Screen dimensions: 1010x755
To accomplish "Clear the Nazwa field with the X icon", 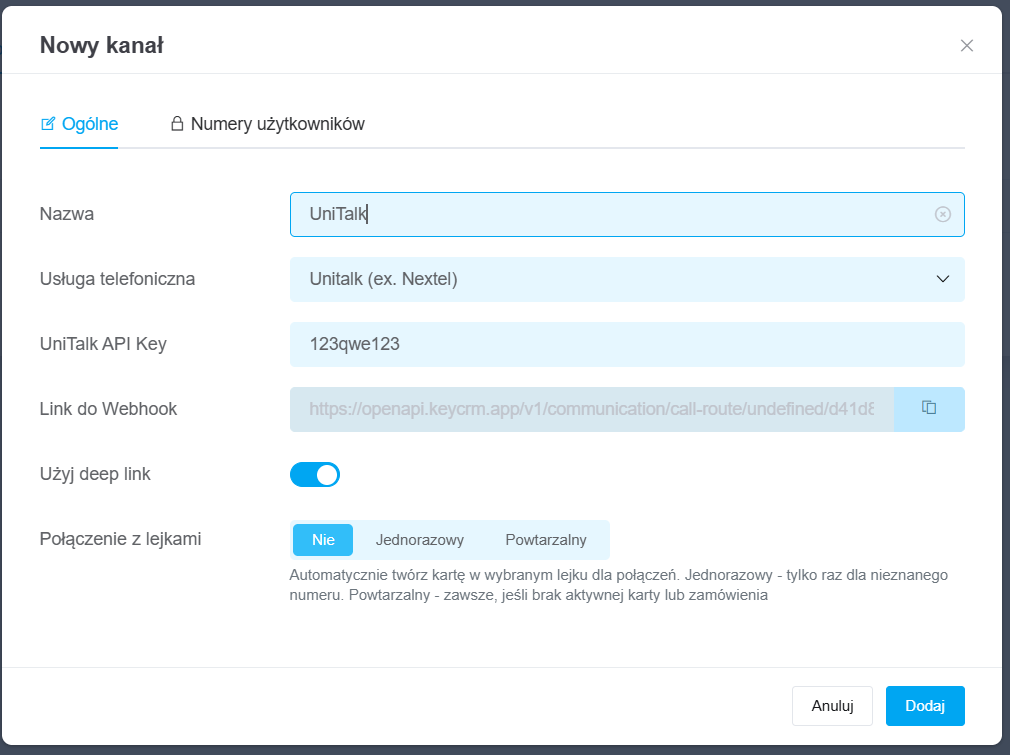I will coord(942,214).
